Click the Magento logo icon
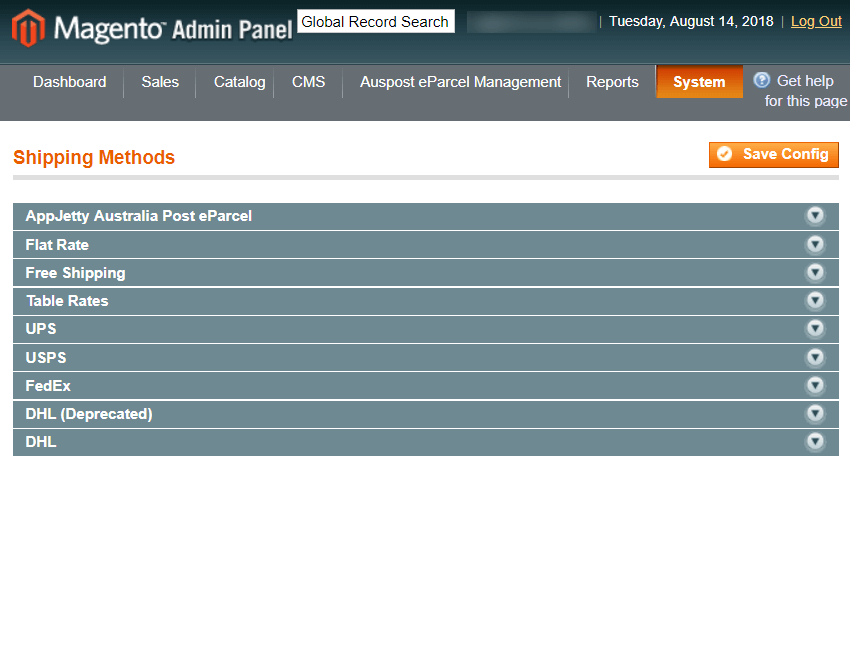The height and width of the screenshot is (650, 850). (x=28, y=28)
